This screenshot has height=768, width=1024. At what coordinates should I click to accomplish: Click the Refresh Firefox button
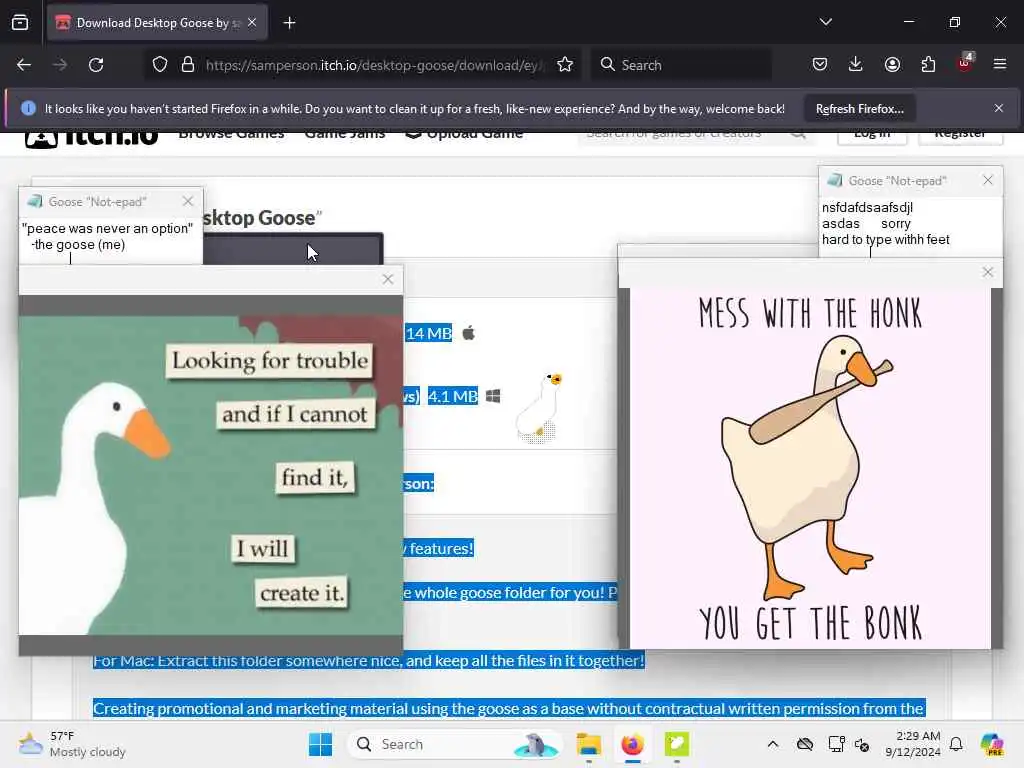[859, 108]
